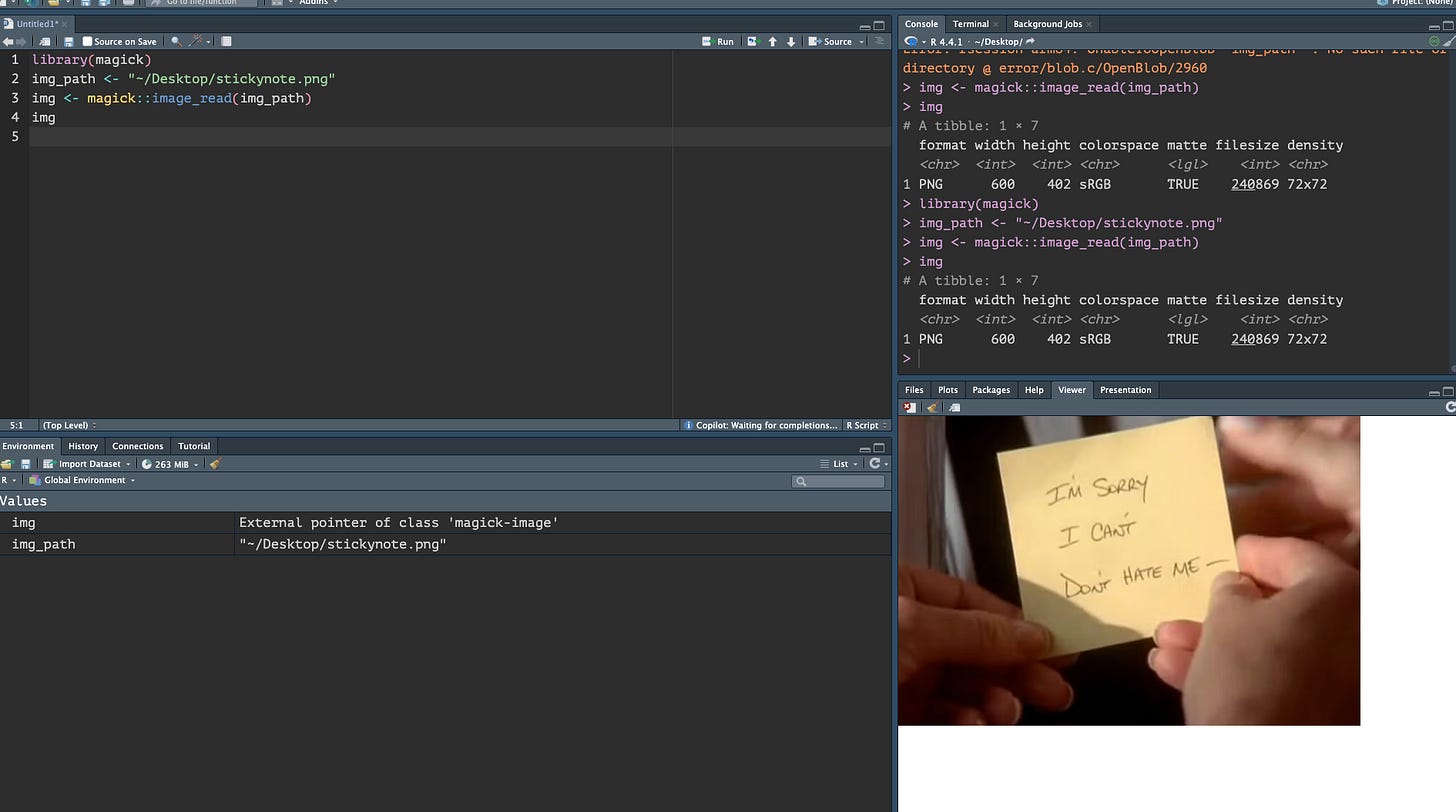The height and width of the screenshot is (812, 1456).
Task: Open the Source button dropdown arrow
Action: tap(861, 42)
